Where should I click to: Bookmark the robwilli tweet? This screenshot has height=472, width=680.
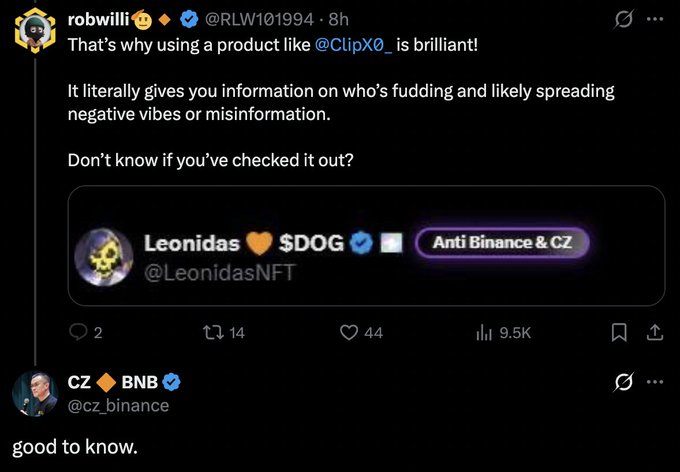(x=619, y=333)
